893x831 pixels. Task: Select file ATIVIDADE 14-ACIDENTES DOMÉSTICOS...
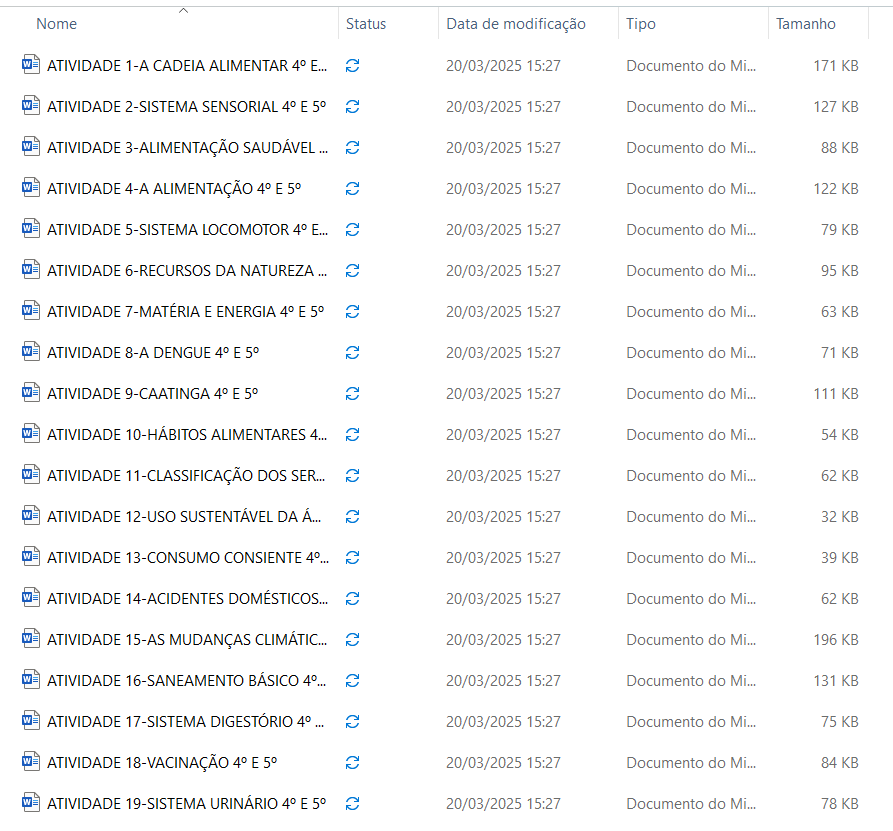pos(187,599)
